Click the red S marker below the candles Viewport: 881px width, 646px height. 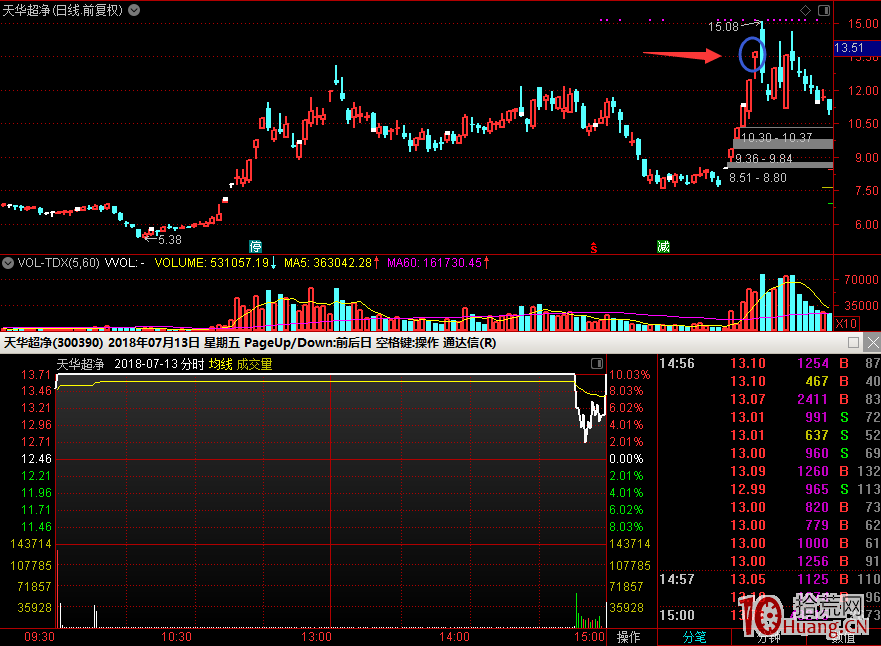[593, 248]
